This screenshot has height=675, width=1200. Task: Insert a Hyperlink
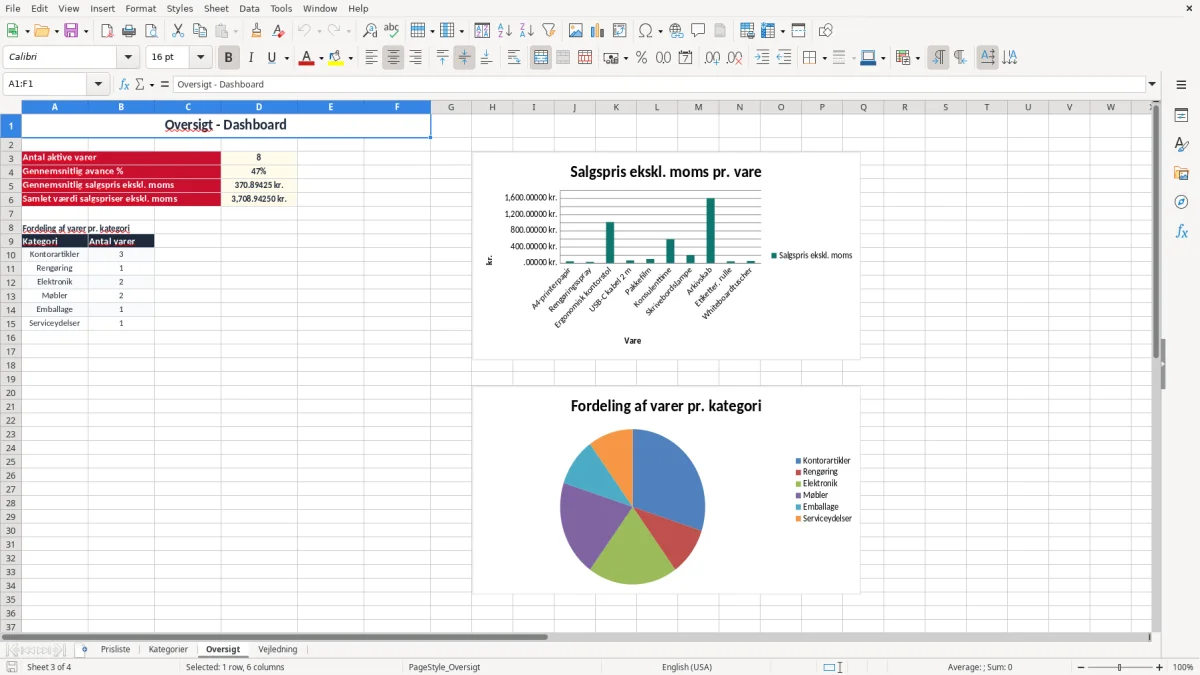click(x=676, y=31)
